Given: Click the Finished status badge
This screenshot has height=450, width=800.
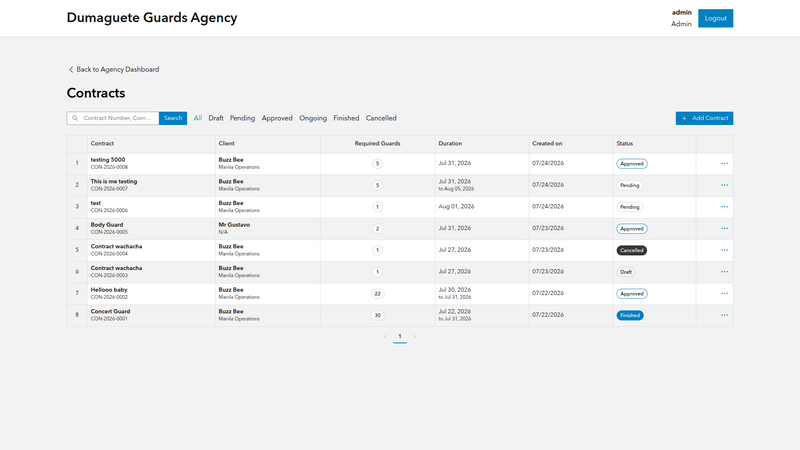Looking at the screenshot, I should click(630, 315).
